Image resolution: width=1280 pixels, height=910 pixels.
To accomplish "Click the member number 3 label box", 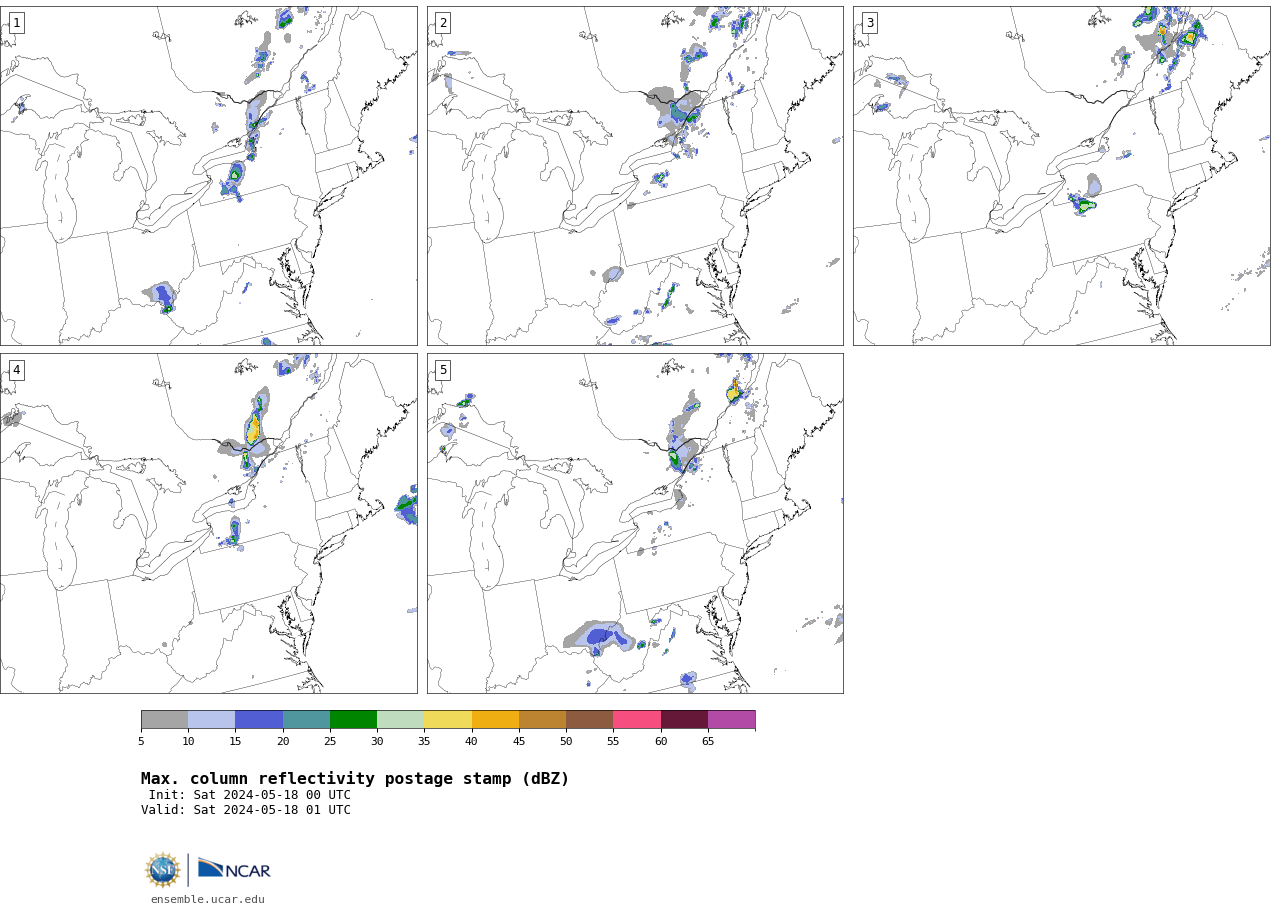I will [869, 23].
